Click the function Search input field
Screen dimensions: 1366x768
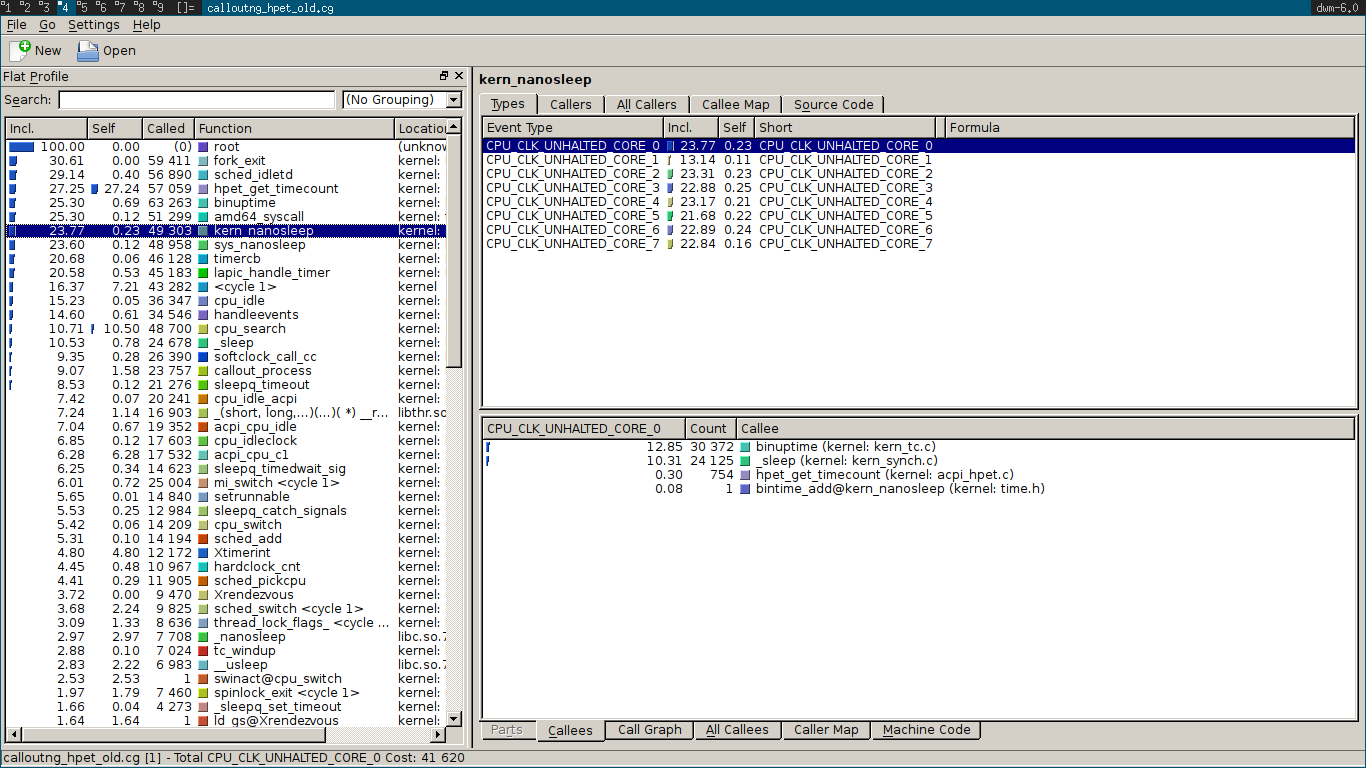[x=196, y=100]
